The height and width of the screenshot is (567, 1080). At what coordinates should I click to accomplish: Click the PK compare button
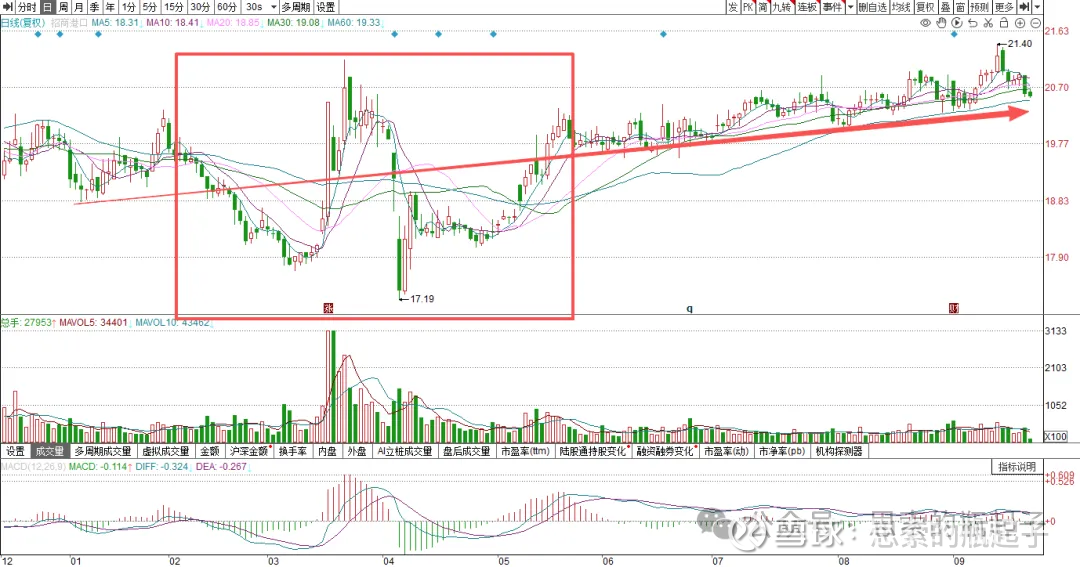(747, 7)
